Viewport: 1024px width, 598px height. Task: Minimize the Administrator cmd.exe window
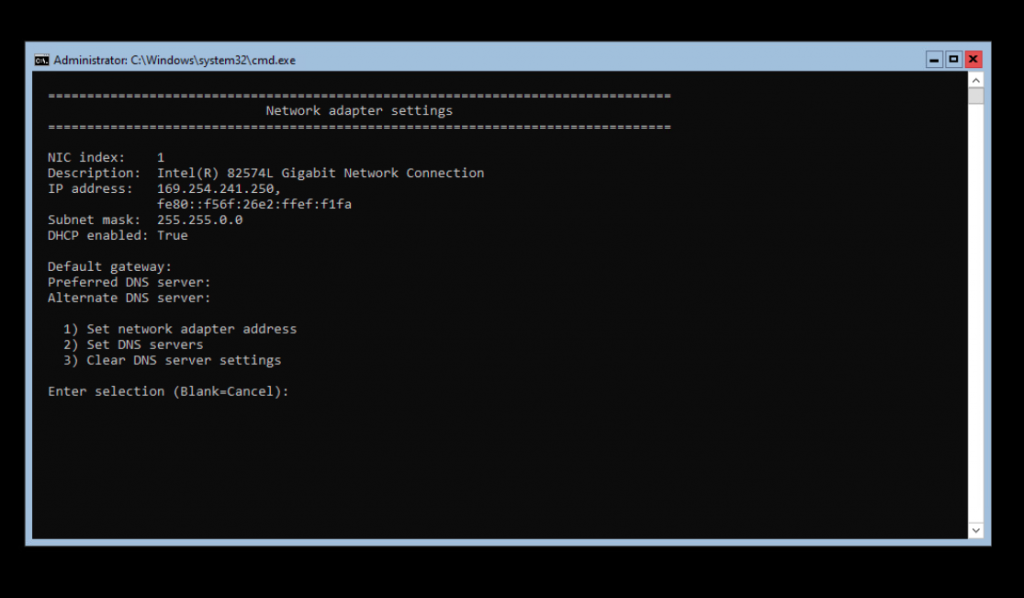tap(934, 59)
